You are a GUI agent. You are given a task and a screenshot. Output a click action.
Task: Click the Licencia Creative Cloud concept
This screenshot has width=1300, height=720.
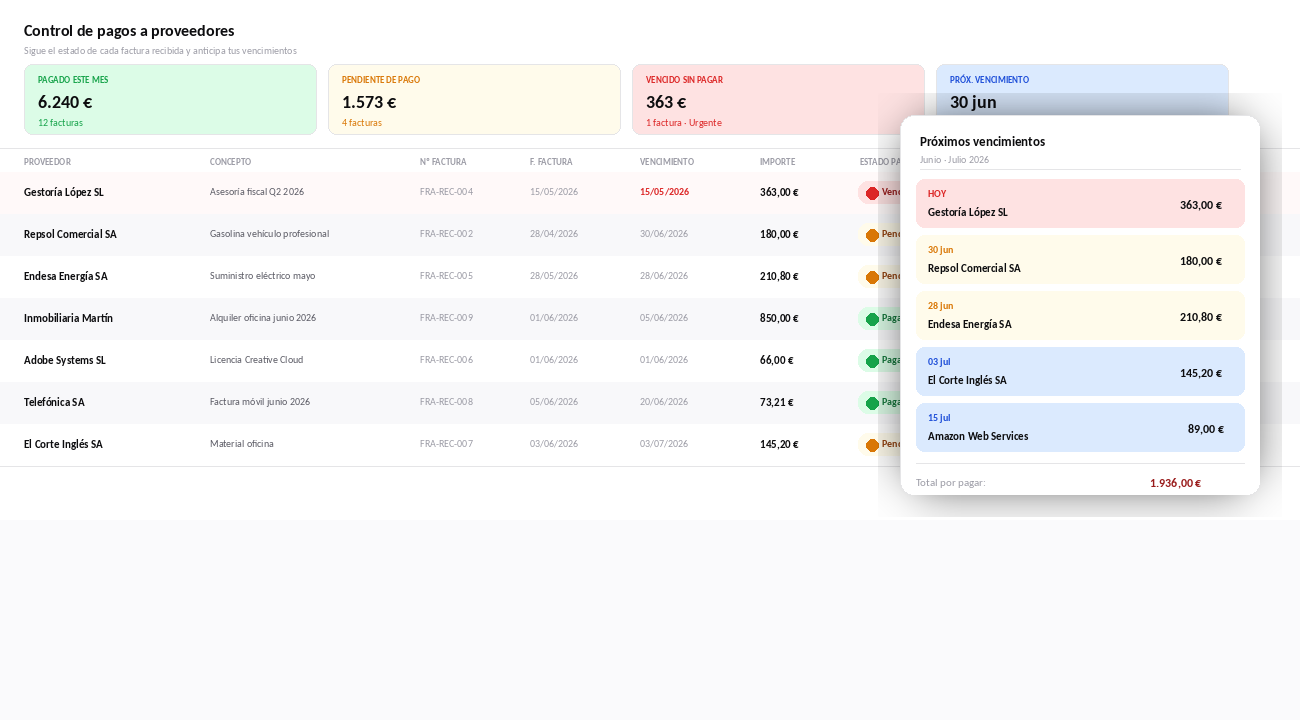click(x=256, y=360)
